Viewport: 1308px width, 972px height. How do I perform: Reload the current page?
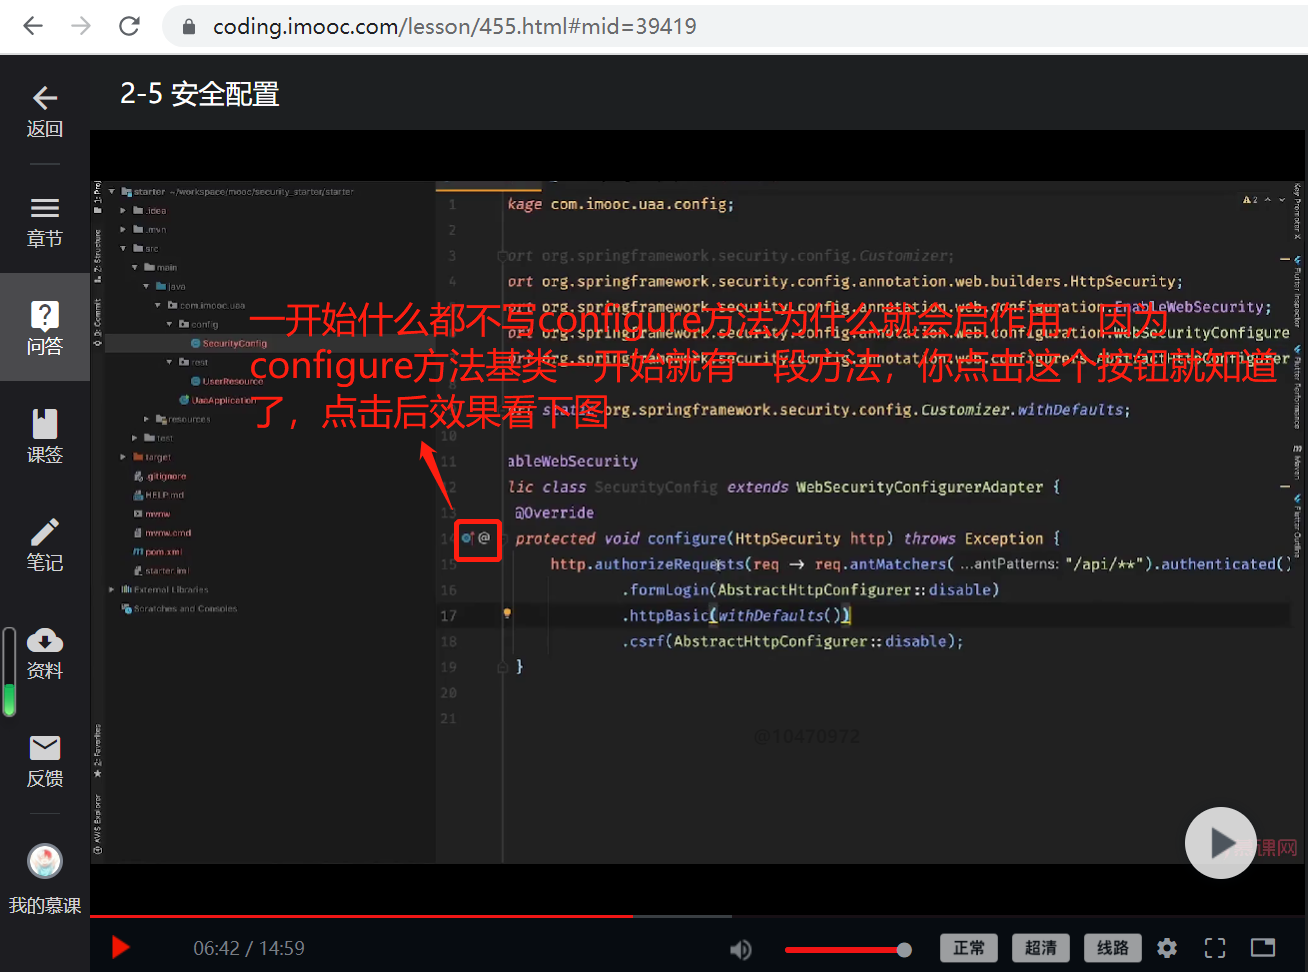point(129,26)
